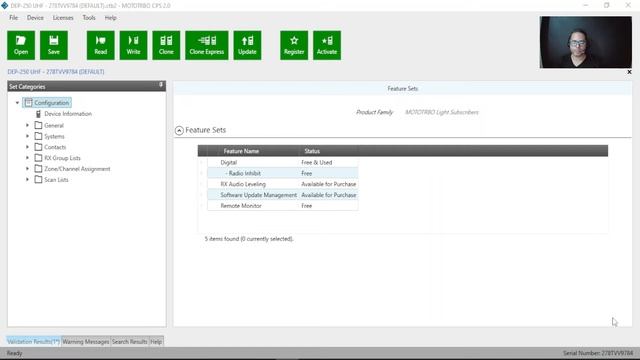Screen dimensions: 640x360
Task: Click the Open toolbar button
Action: 21,45
